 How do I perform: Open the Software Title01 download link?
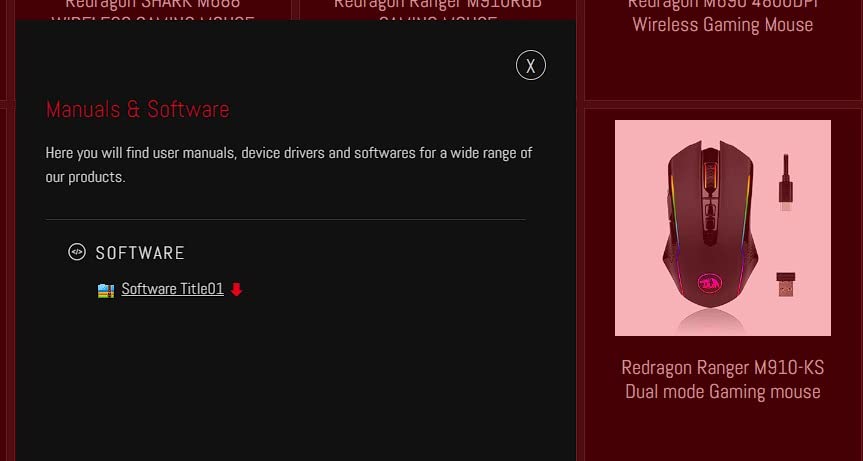(172, 289)
